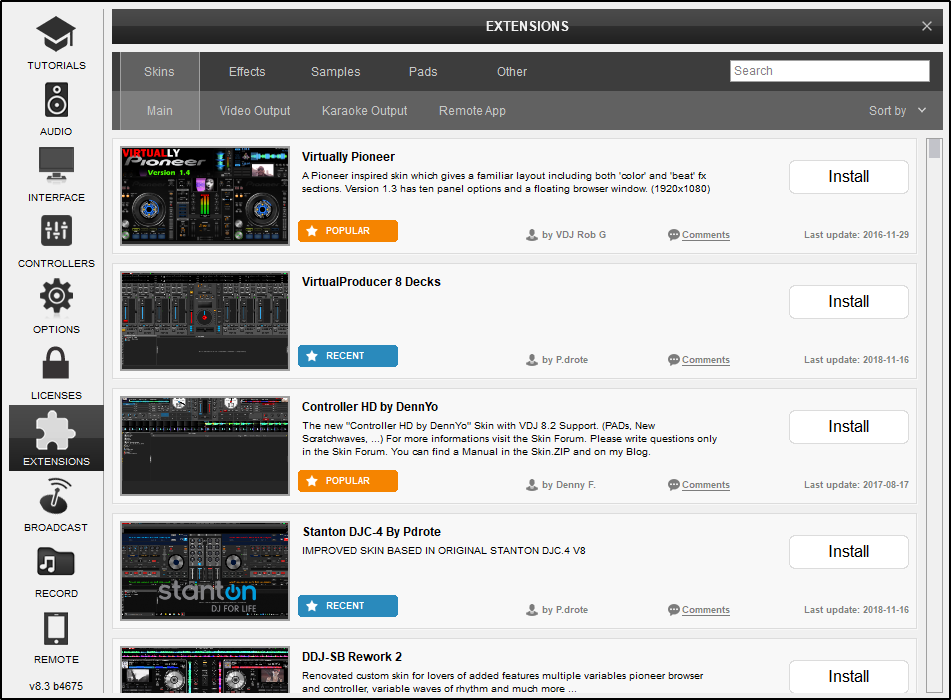951x700 pixels.
Task: Install Controller HD by DennYo skin
Action: 849,426
